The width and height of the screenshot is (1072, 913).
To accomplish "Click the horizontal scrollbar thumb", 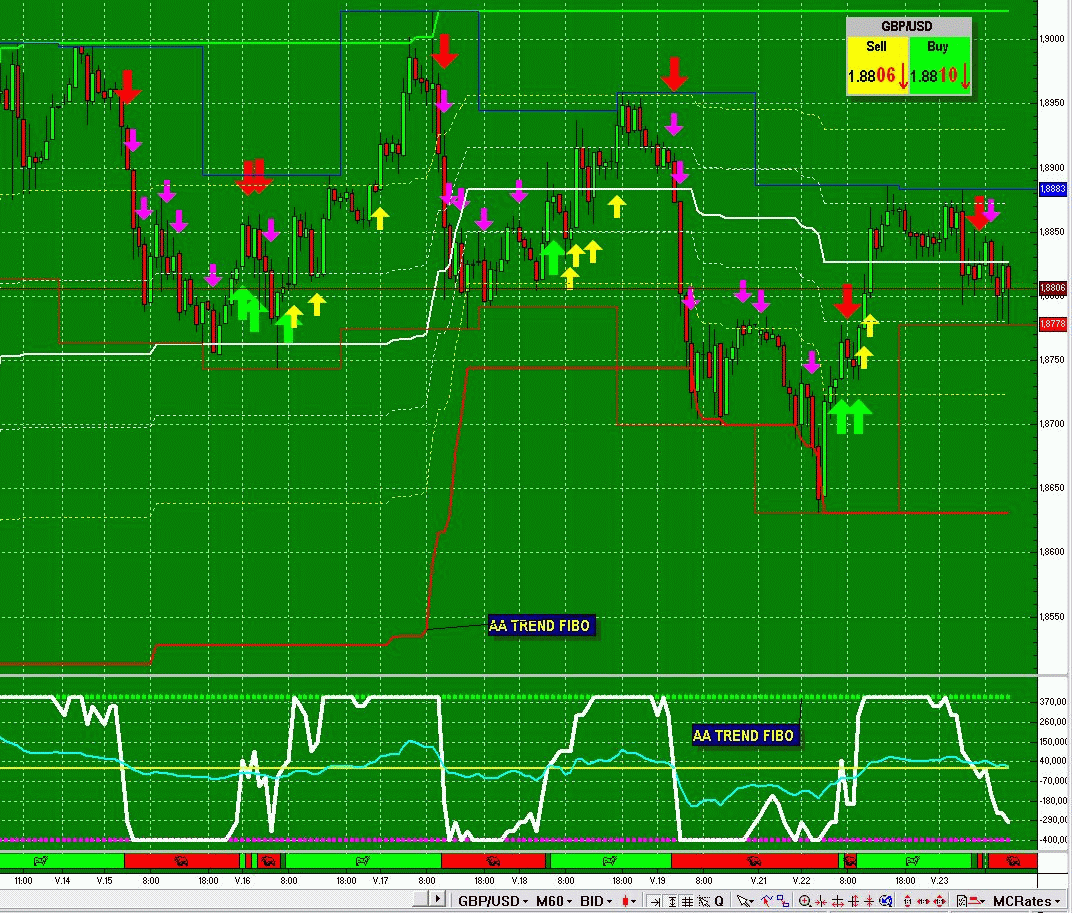I will [x=420, y=899].
